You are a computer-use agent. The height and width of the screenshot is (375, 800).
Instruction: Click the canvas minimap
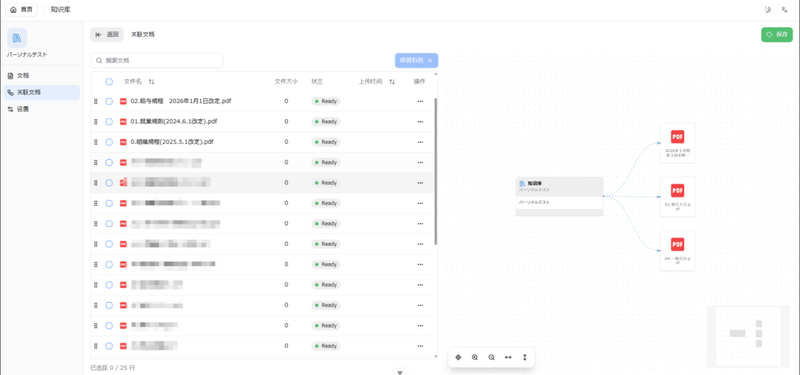pos(748,336)
